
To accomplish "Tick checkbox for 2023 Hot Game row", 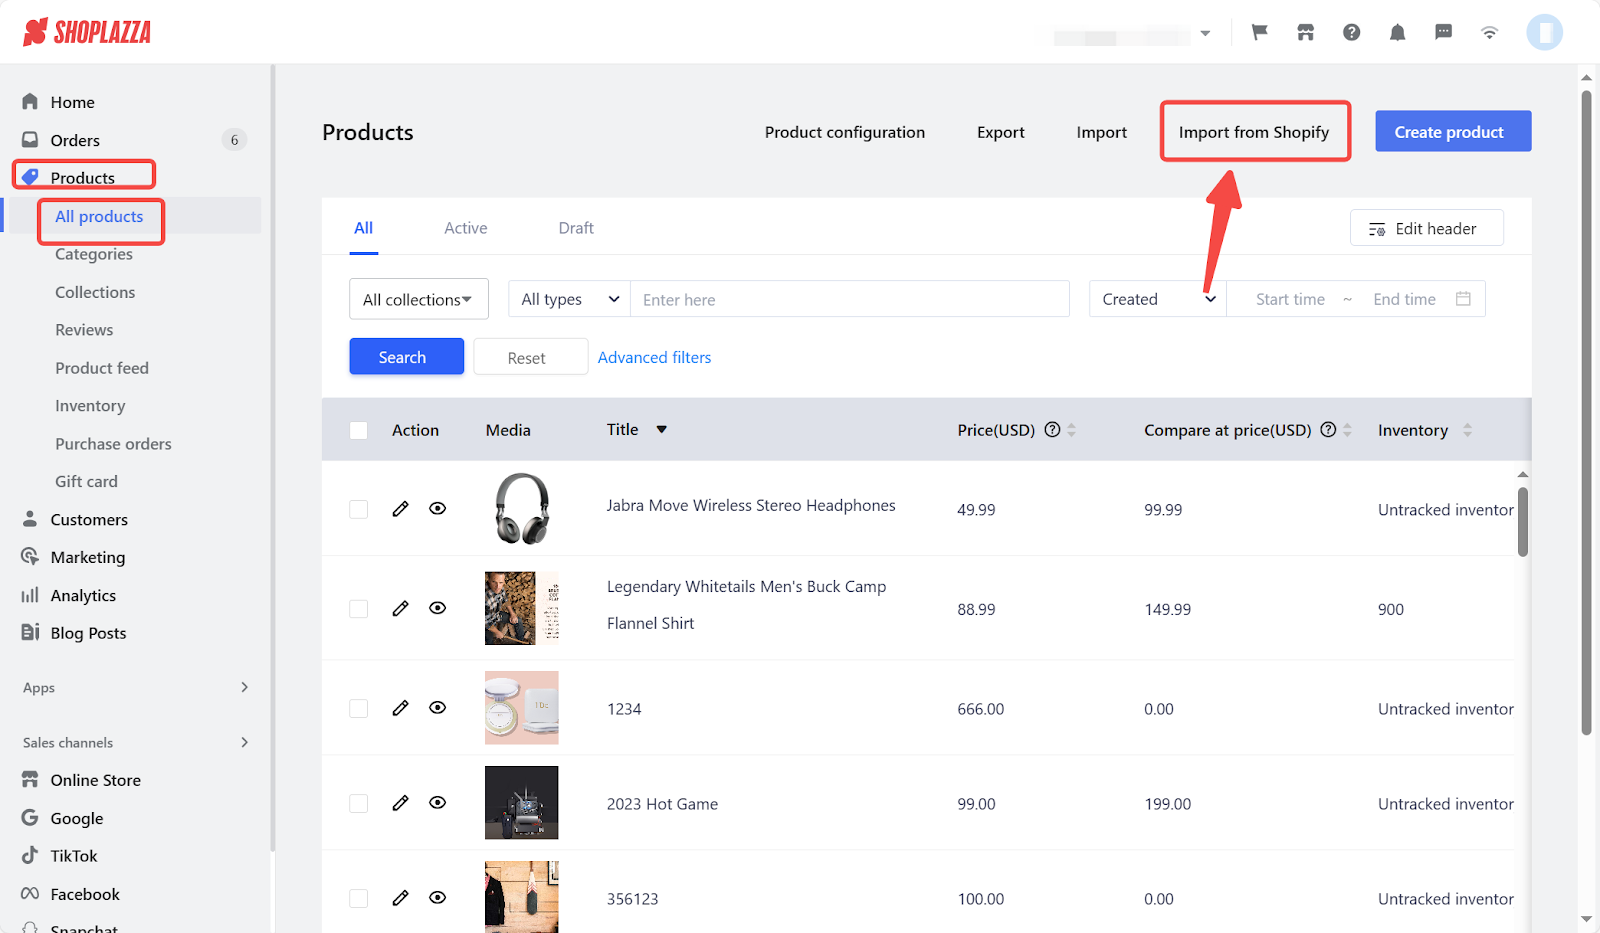I will pyautogui.click(x=359, y=803).
